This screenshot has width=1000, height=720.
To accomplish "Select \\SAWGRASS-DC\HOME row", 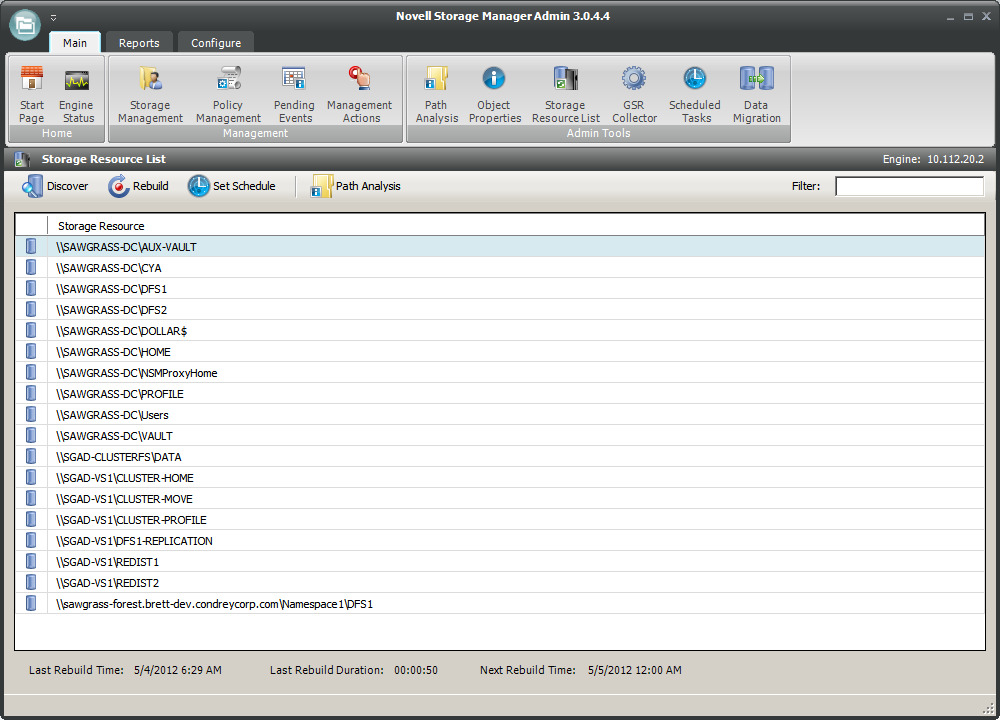I will (500, 352).
